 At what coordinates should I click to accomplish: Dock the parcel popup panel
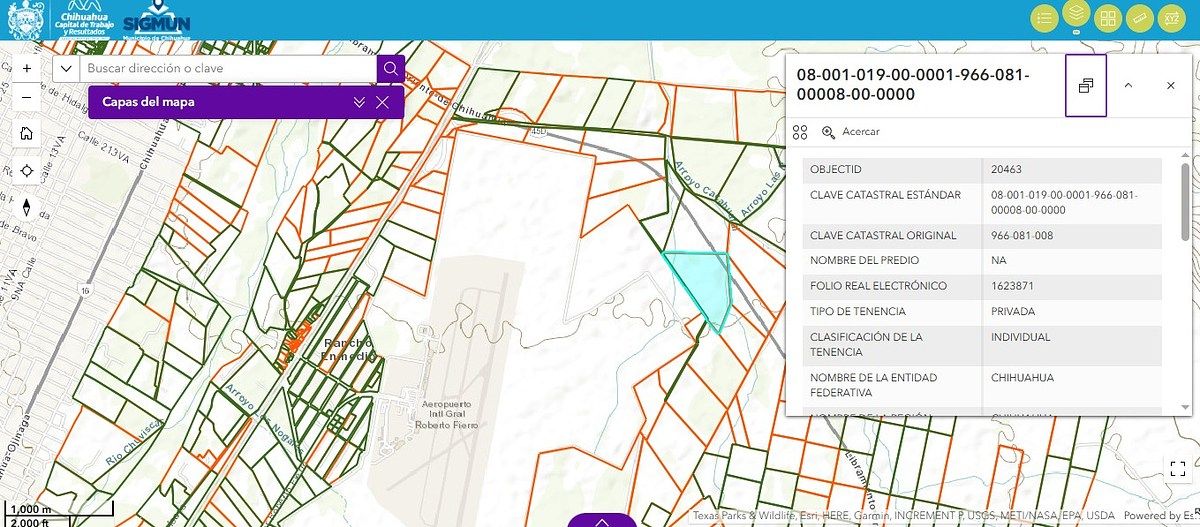[1086, 86]
